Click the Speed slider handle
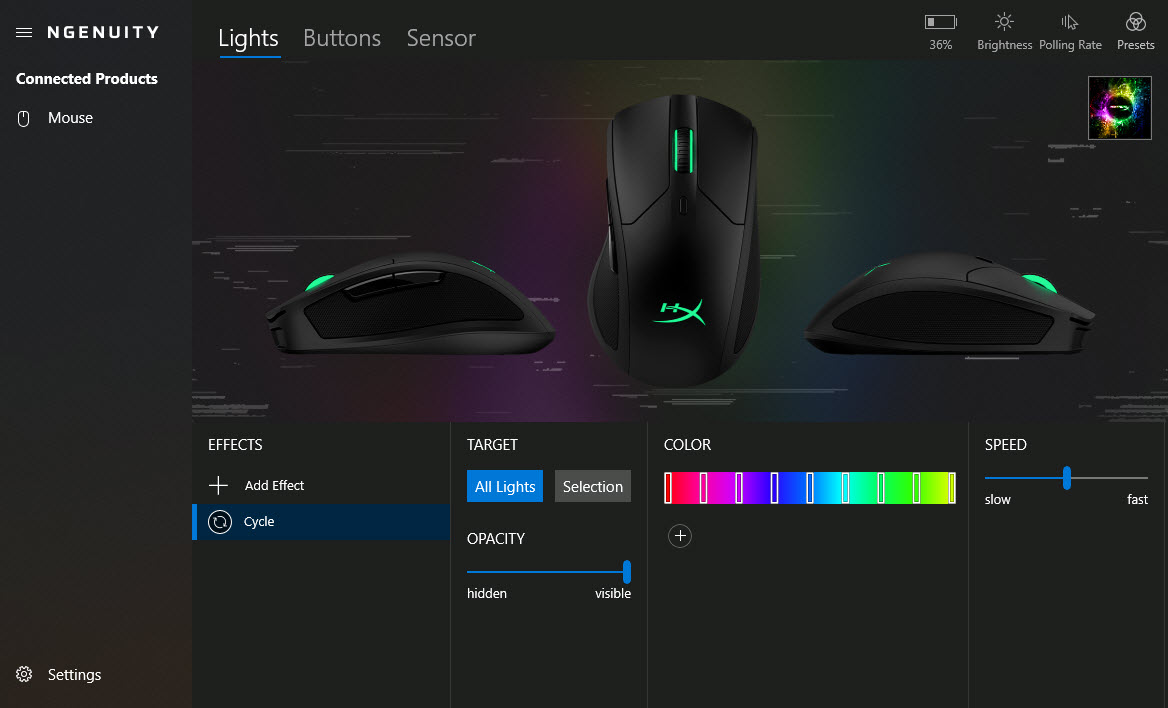Screen dimensions: 1168x708 pos(1067,478)
